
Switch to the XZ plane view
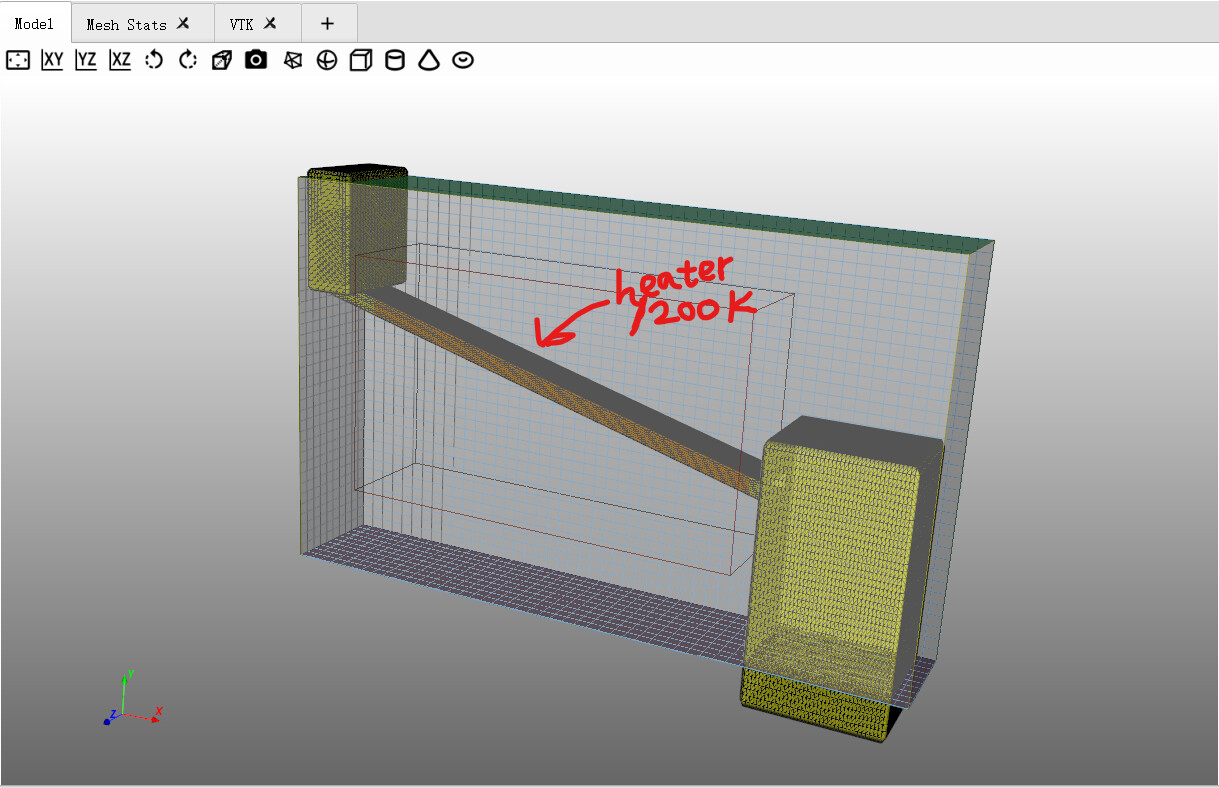click(120, 61)
